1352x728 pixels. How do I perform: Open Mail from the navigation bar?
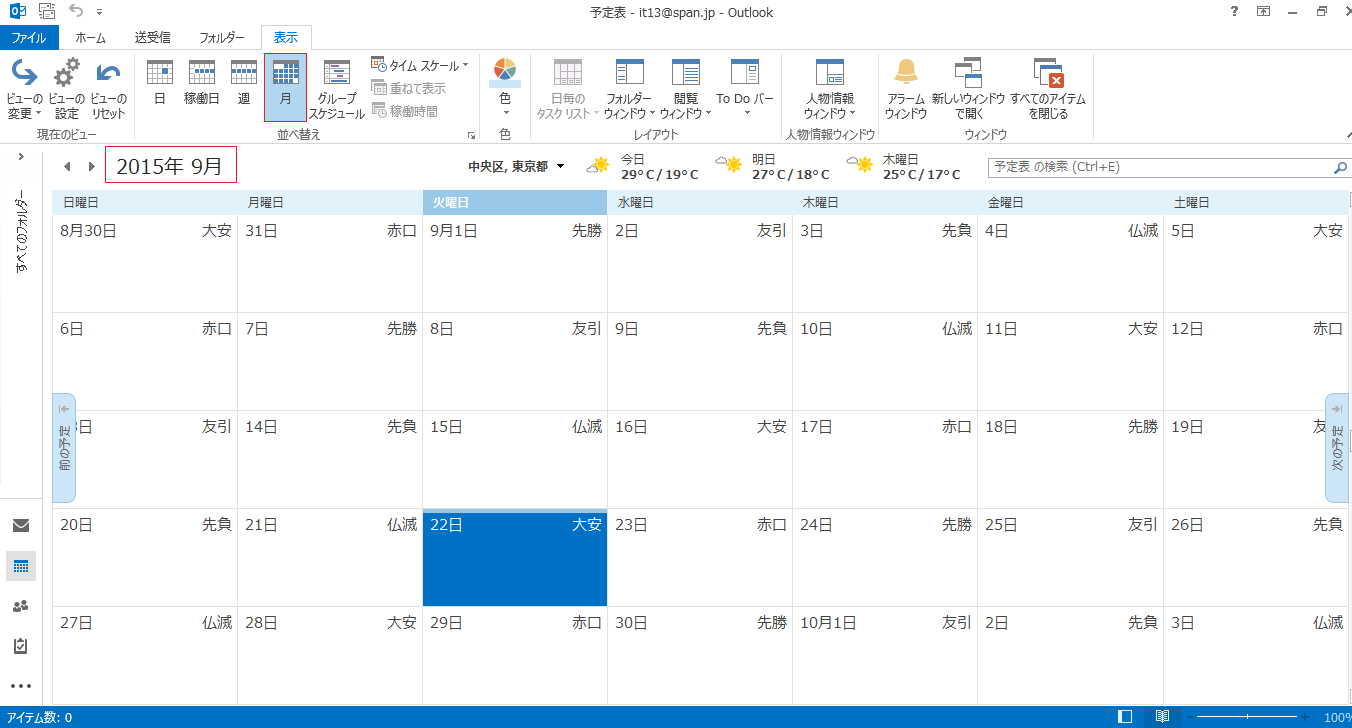pos(21,525)
